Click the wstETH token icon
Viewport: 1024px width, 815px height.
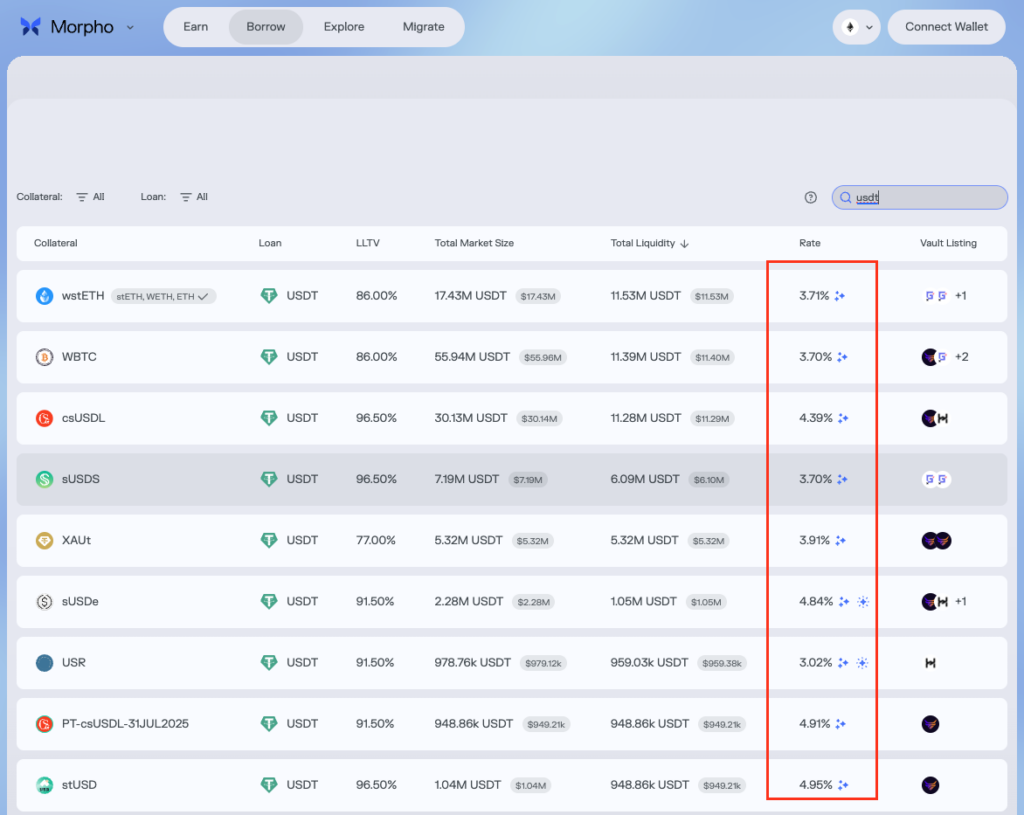44,296
